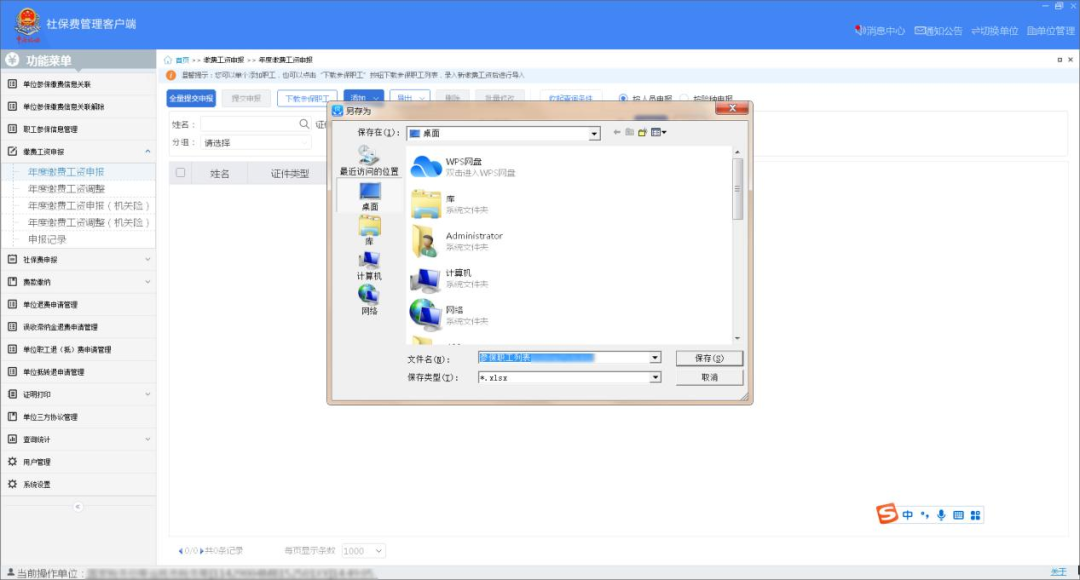Collapse the 缴费工资申报 menu section
1080x580 pixels.
(x=148, y=151)
